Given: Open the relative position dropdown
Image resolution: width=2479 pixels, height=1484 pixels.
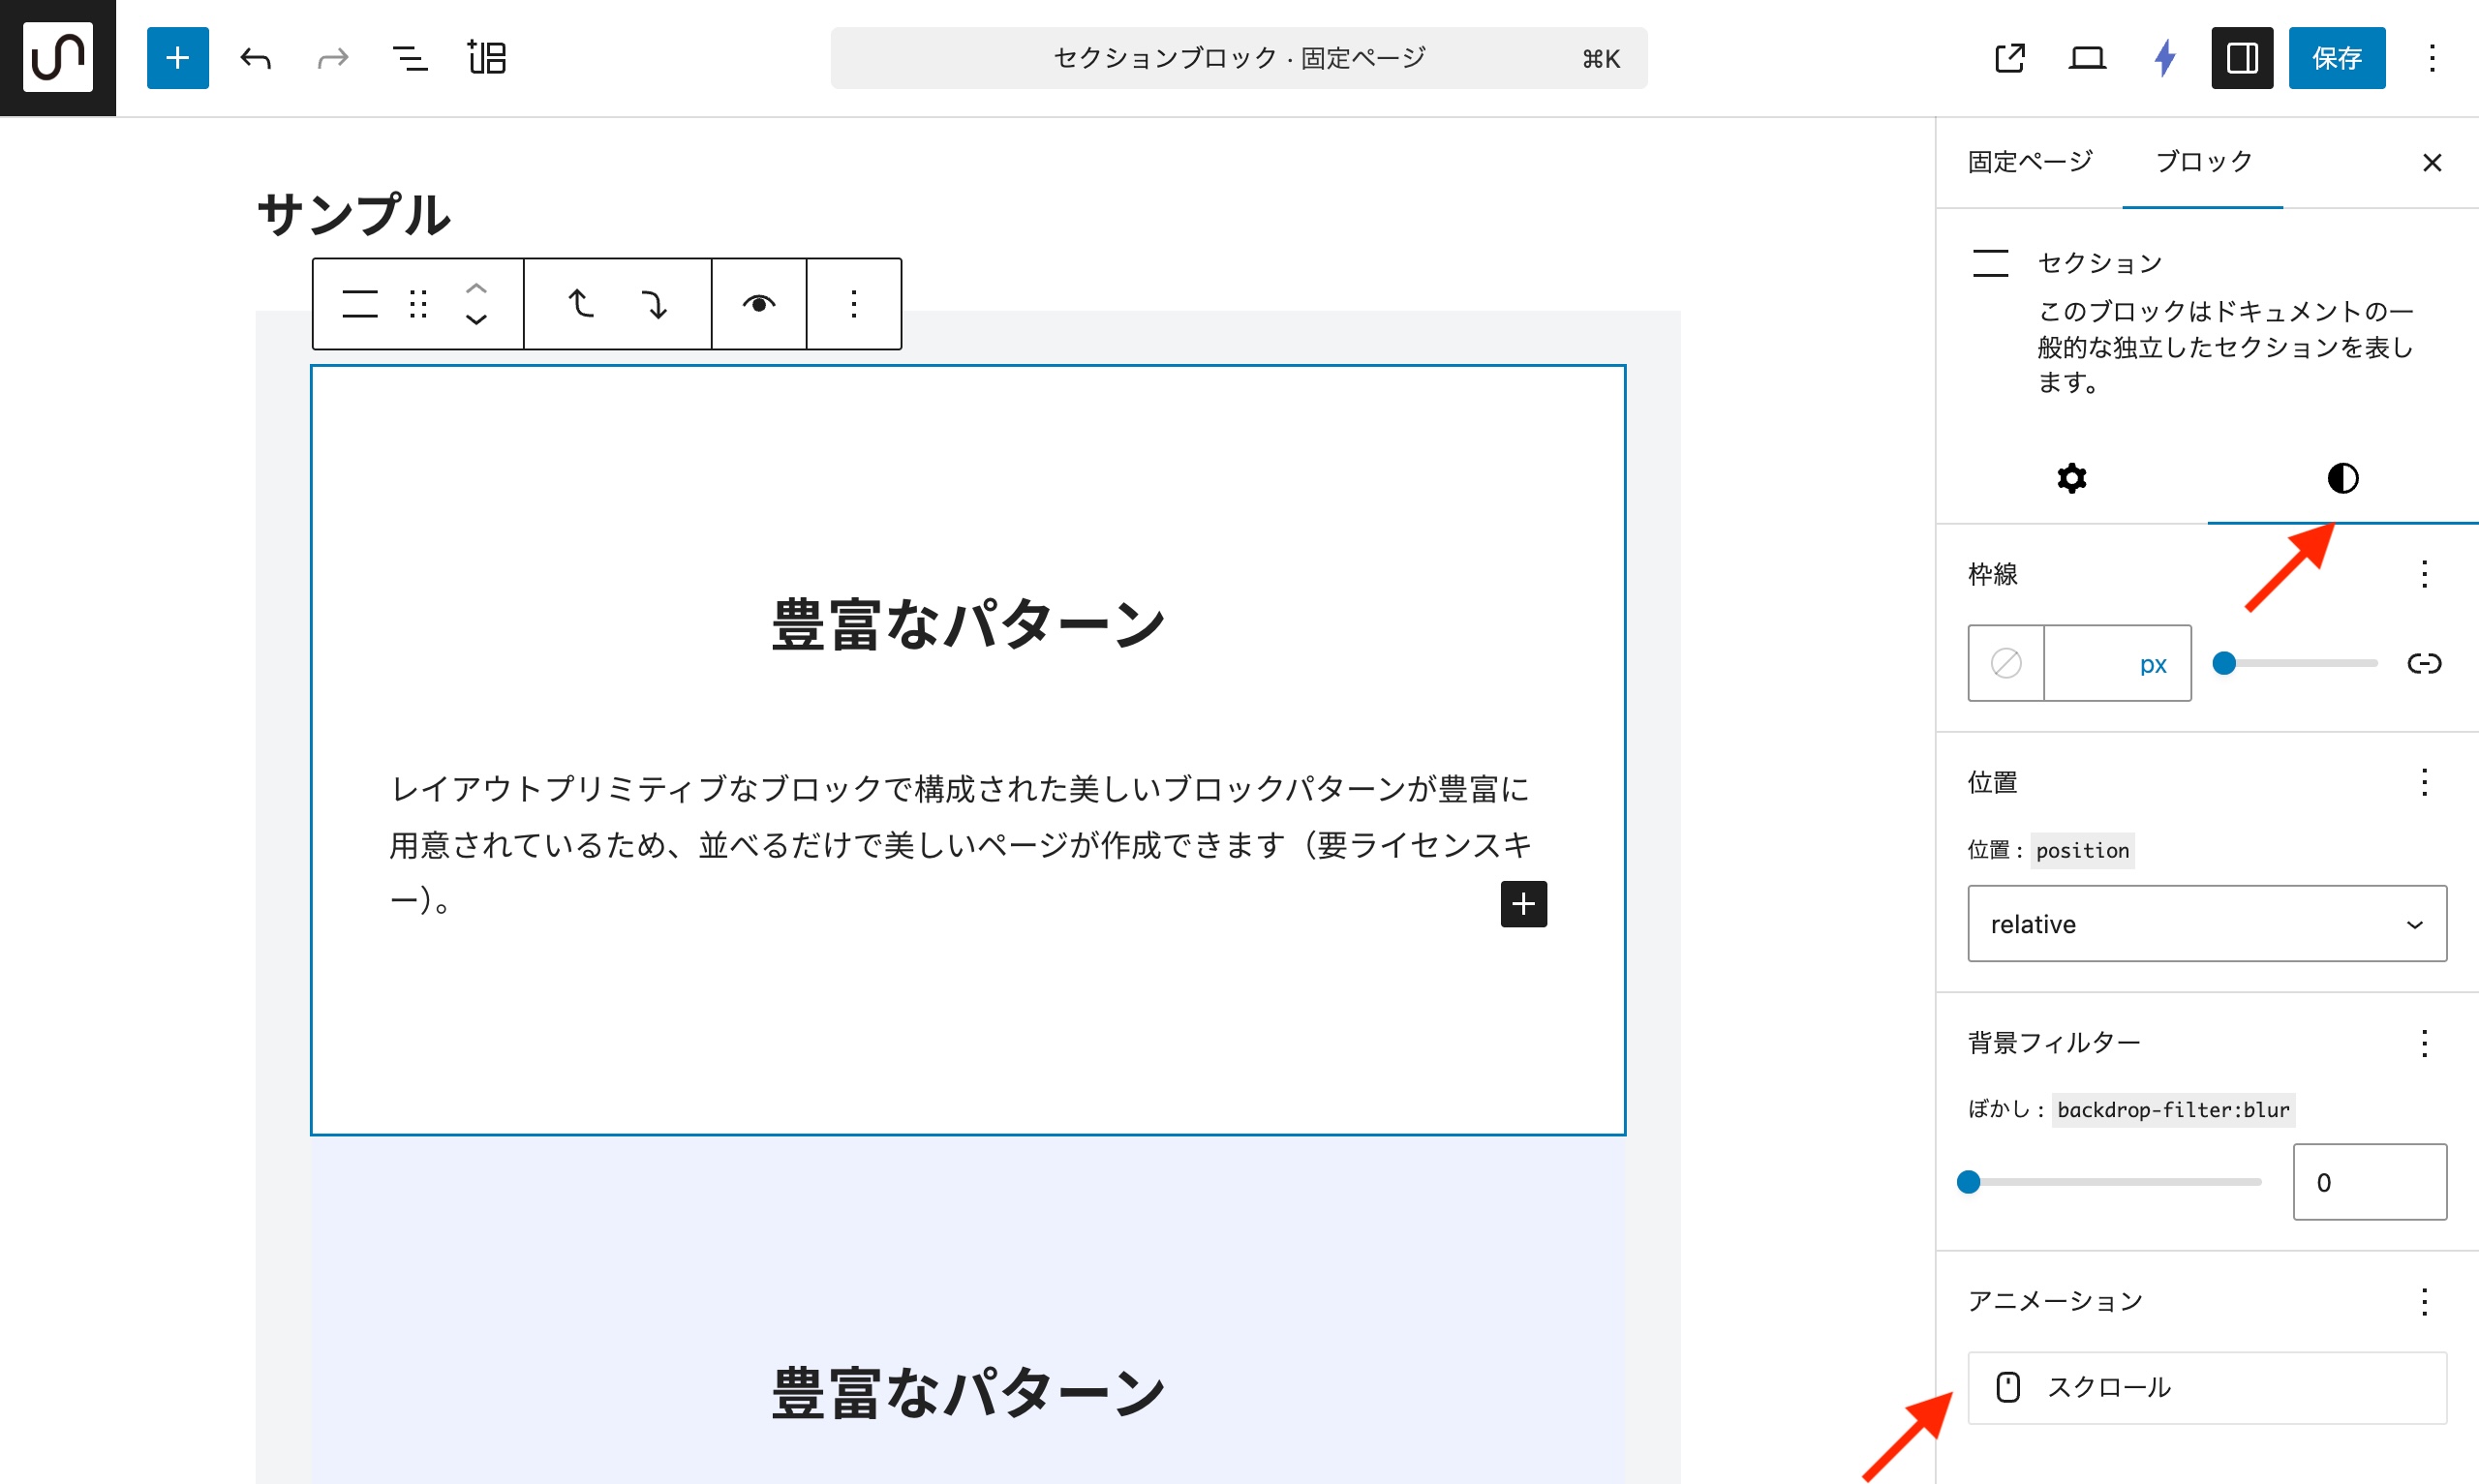Looking at the screenshot, I should pyautogui.click(x=2206, y=924).
